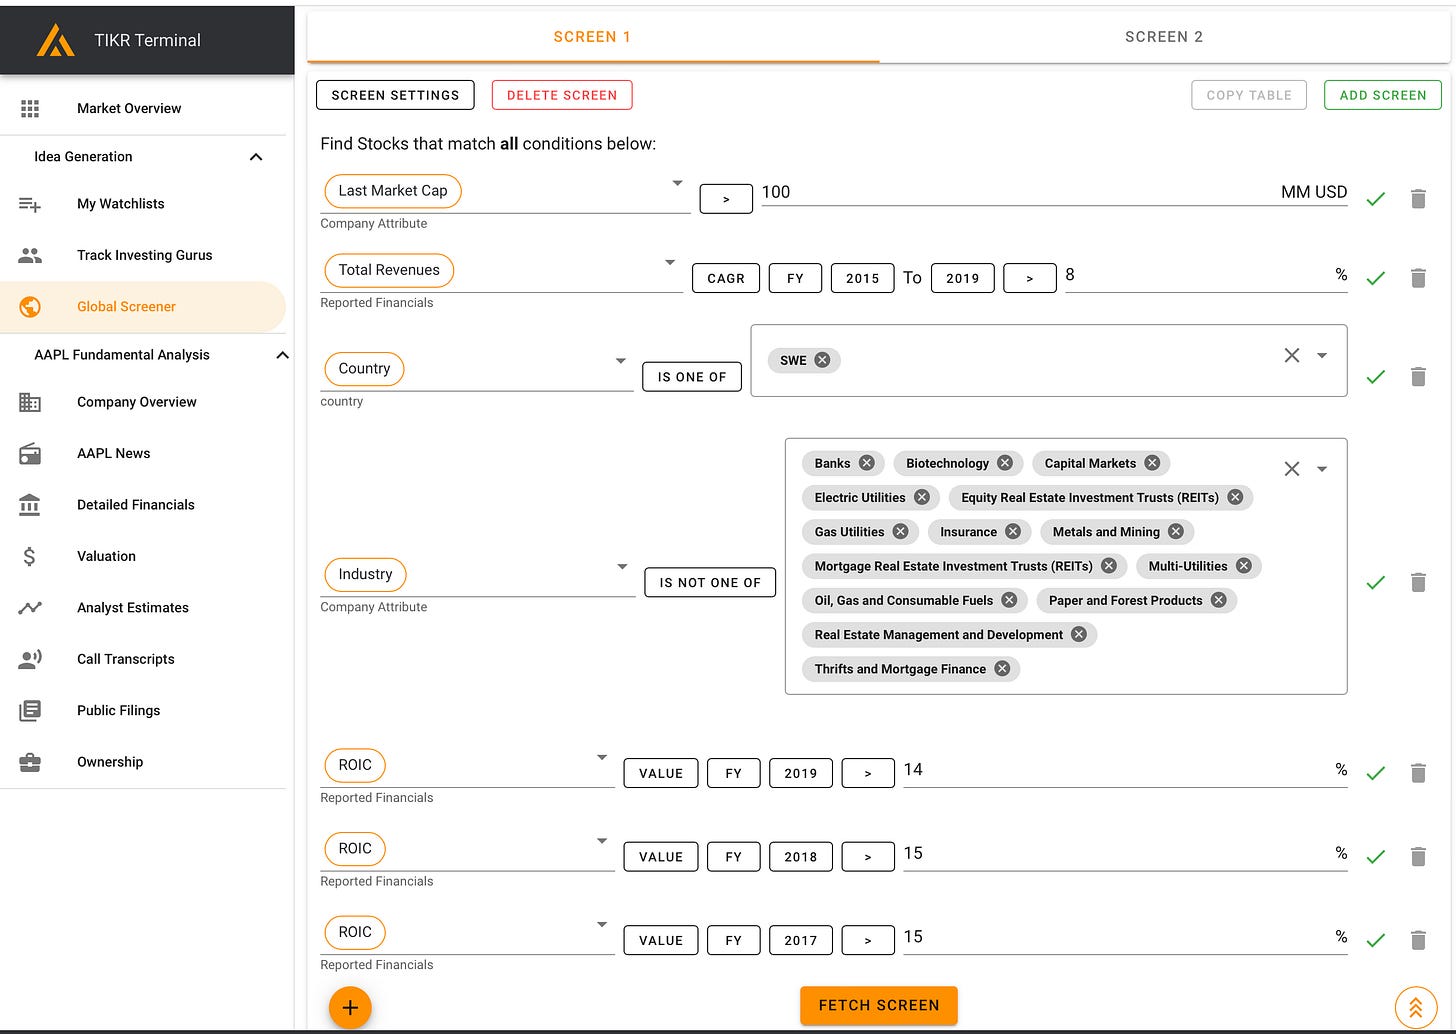Screen dimensions: 1456x1034
Task: Remove the Capital Markets chip
Action: (x=1152, y=463)
